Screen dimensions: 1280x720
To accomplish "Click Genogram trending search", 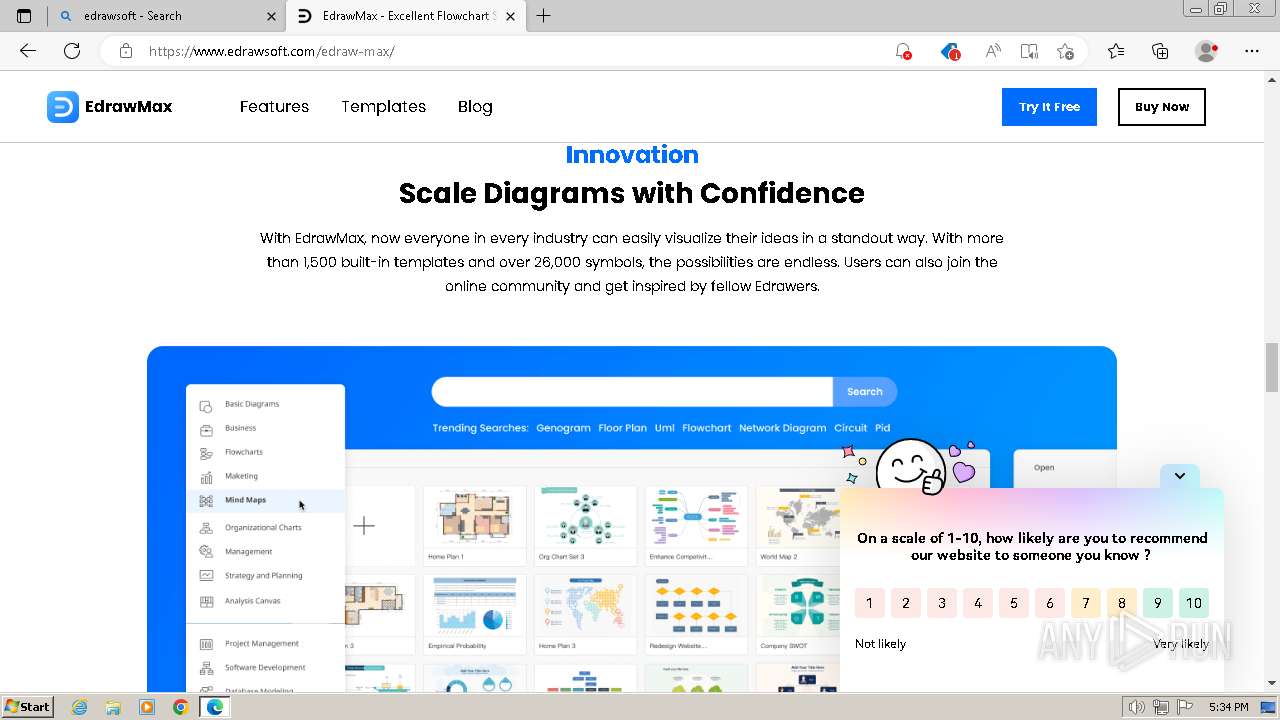I will (x=563, y=428).
